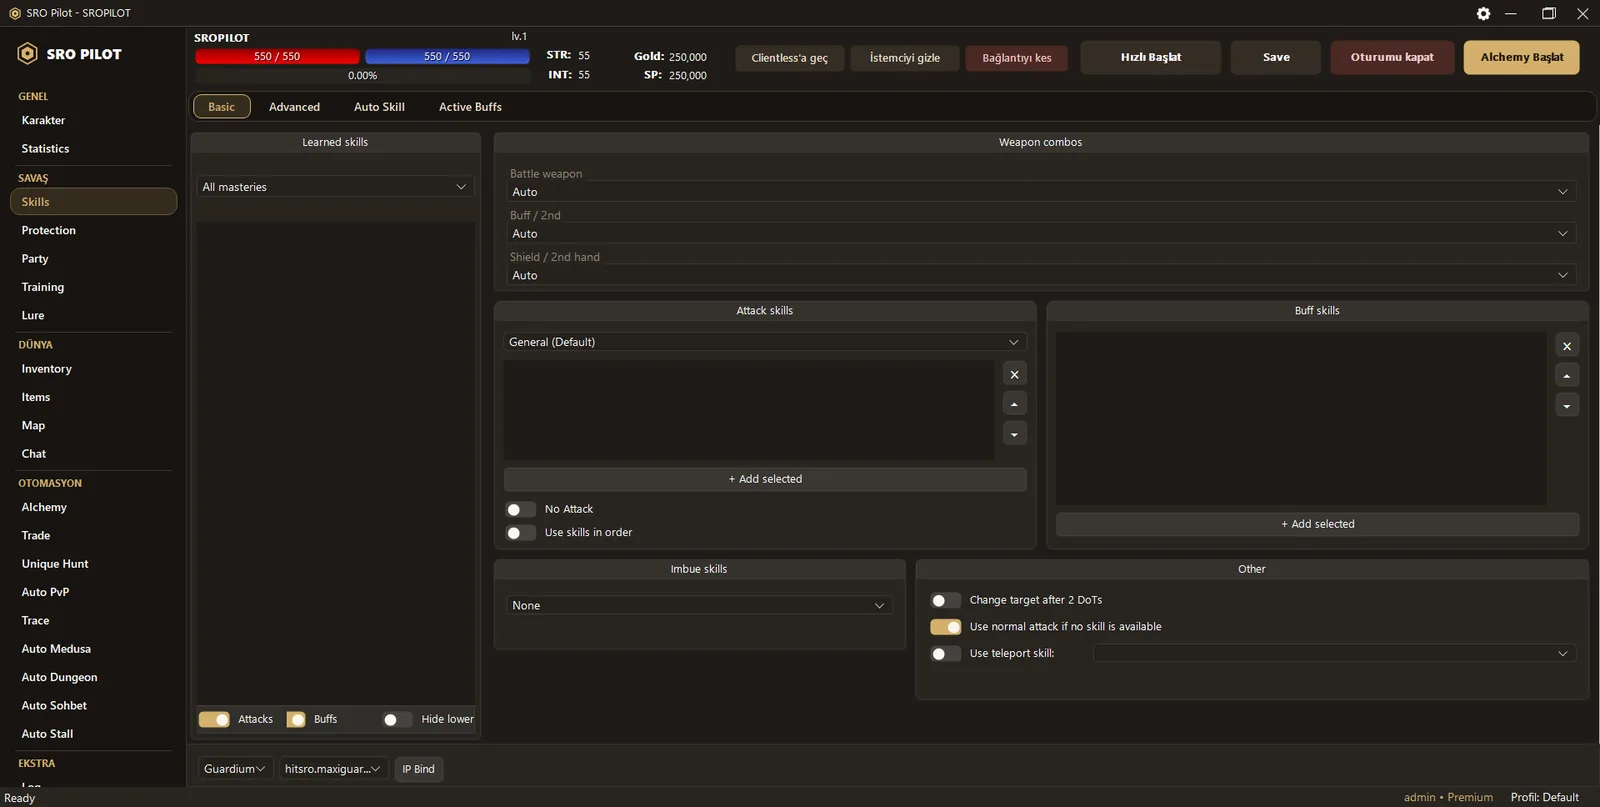Move buff skill down in list

pyautogui.click(x=1567, y=405)
